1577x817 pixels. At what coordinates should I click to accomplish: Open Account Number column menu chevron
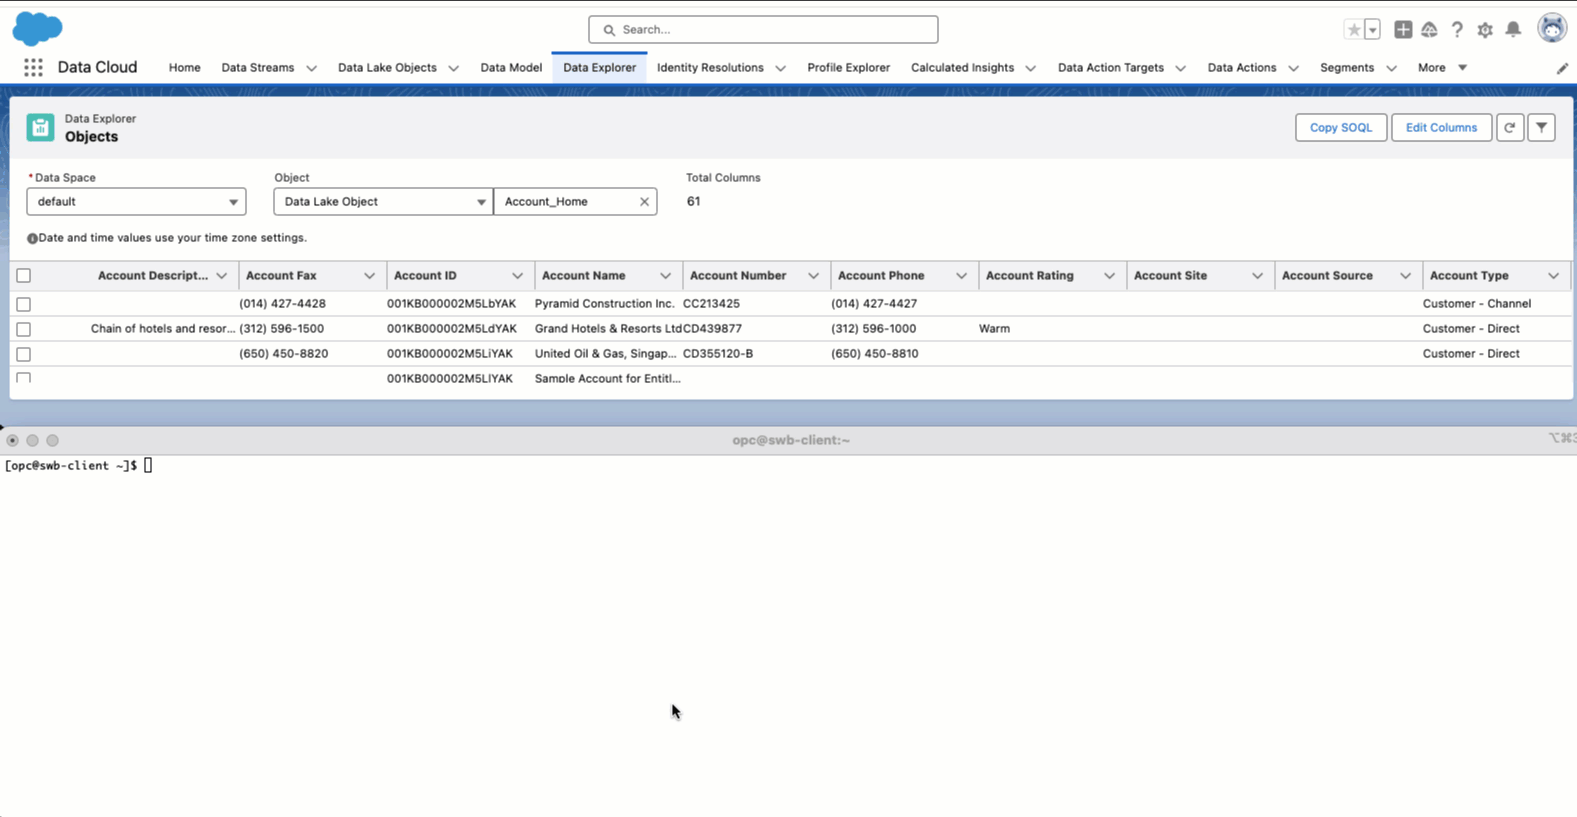[x=813, y=276]
